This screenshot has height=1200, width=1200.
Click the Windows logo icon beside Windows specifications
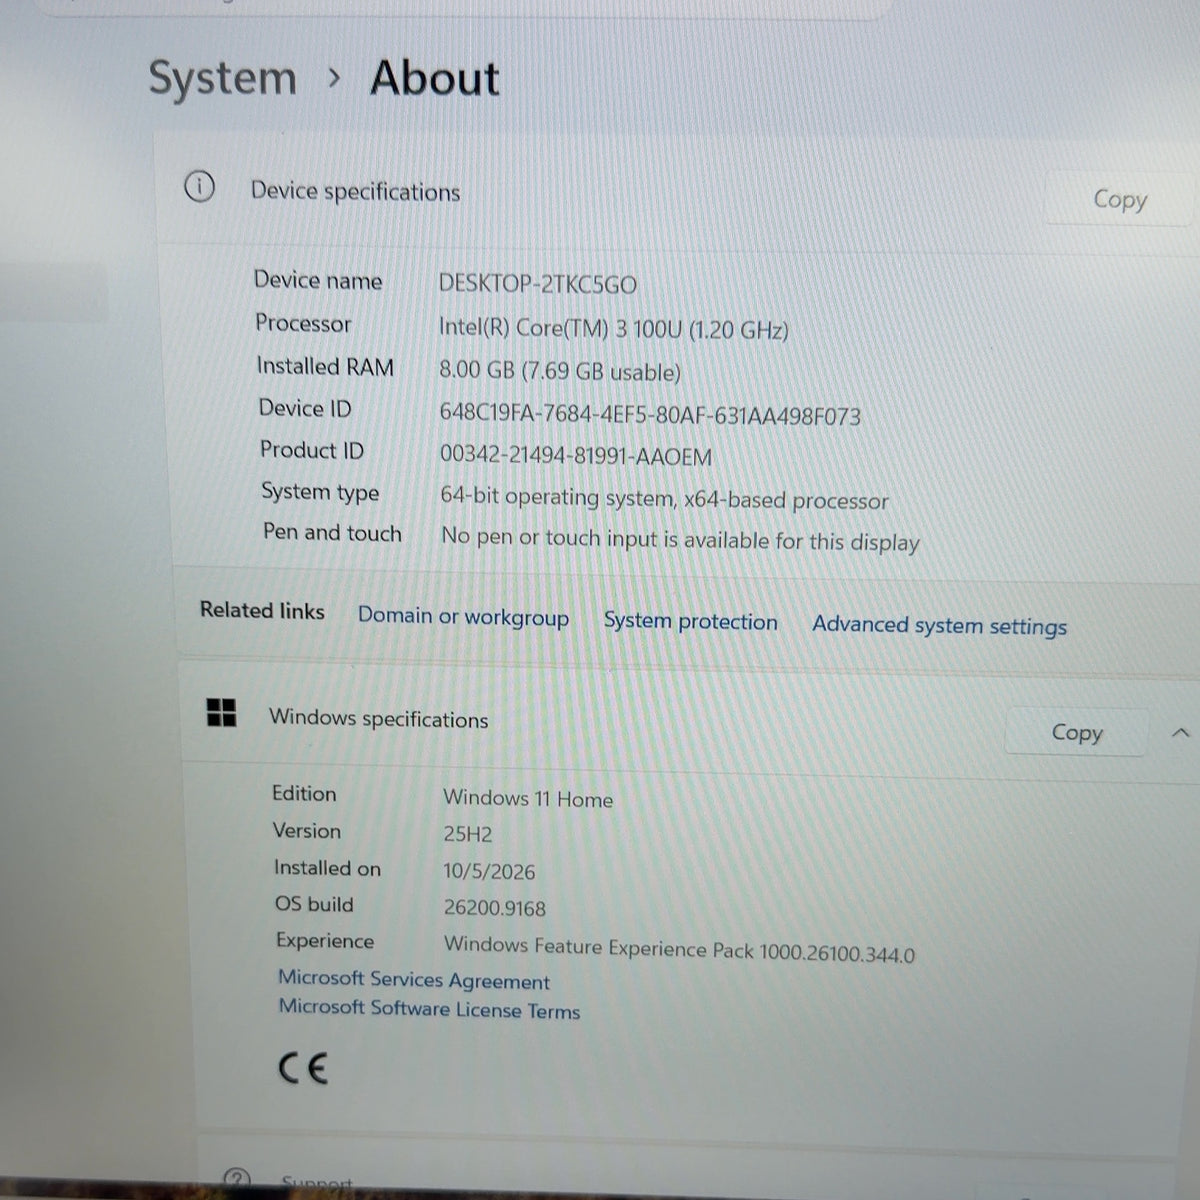(x=221, y=712)
